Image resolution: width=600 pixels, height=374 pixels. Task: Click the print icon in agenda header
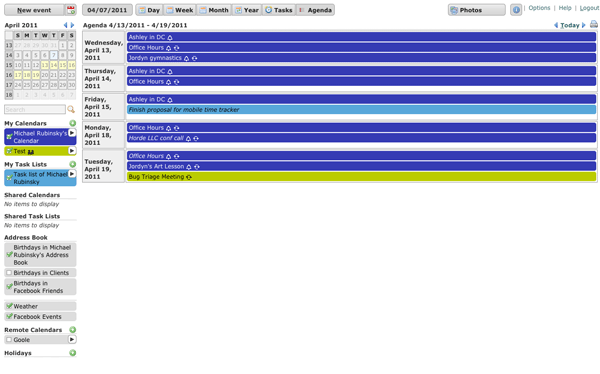coord(593,24)
